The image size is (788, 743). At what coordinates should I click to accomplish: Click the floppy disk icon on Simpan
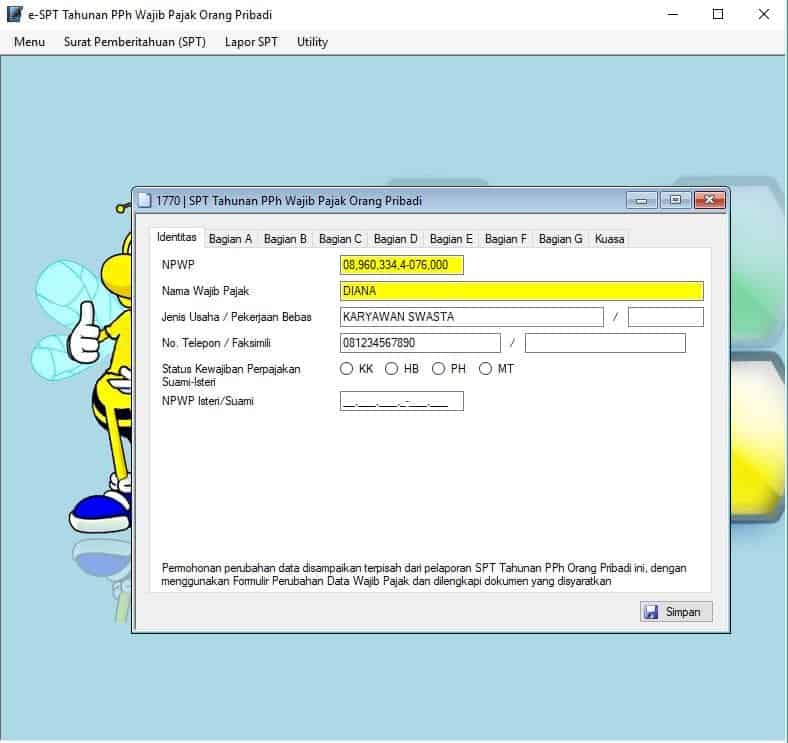click(651, 611)
